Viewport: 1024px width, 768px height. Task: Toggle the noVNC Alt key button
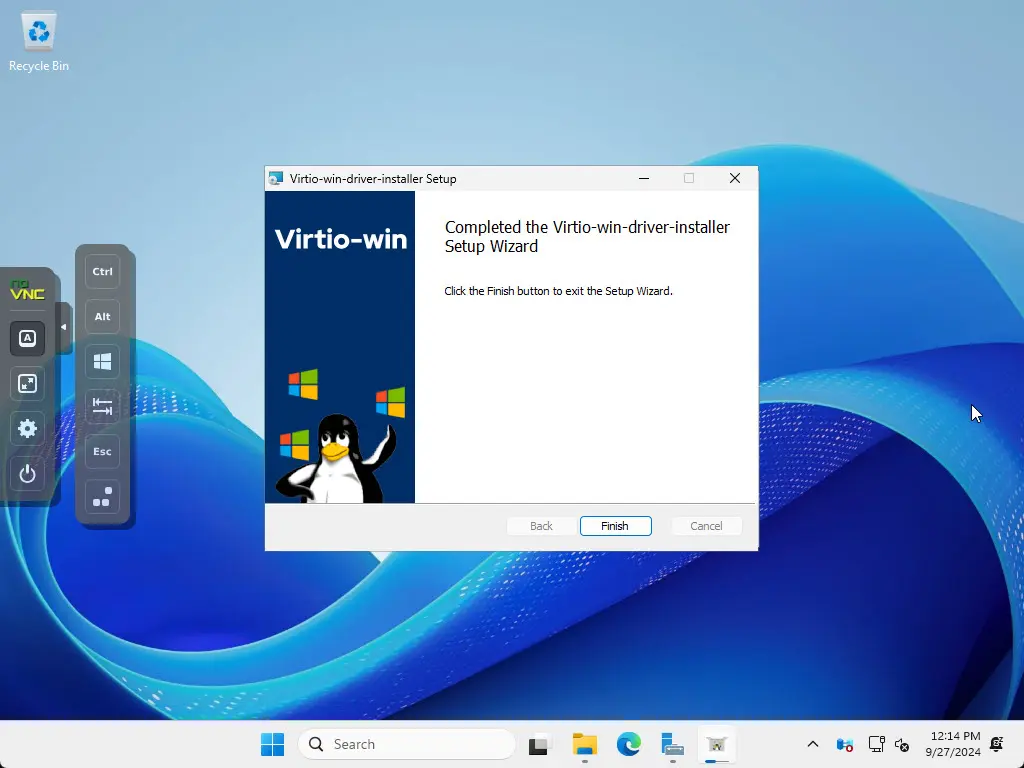click(102, 316)
